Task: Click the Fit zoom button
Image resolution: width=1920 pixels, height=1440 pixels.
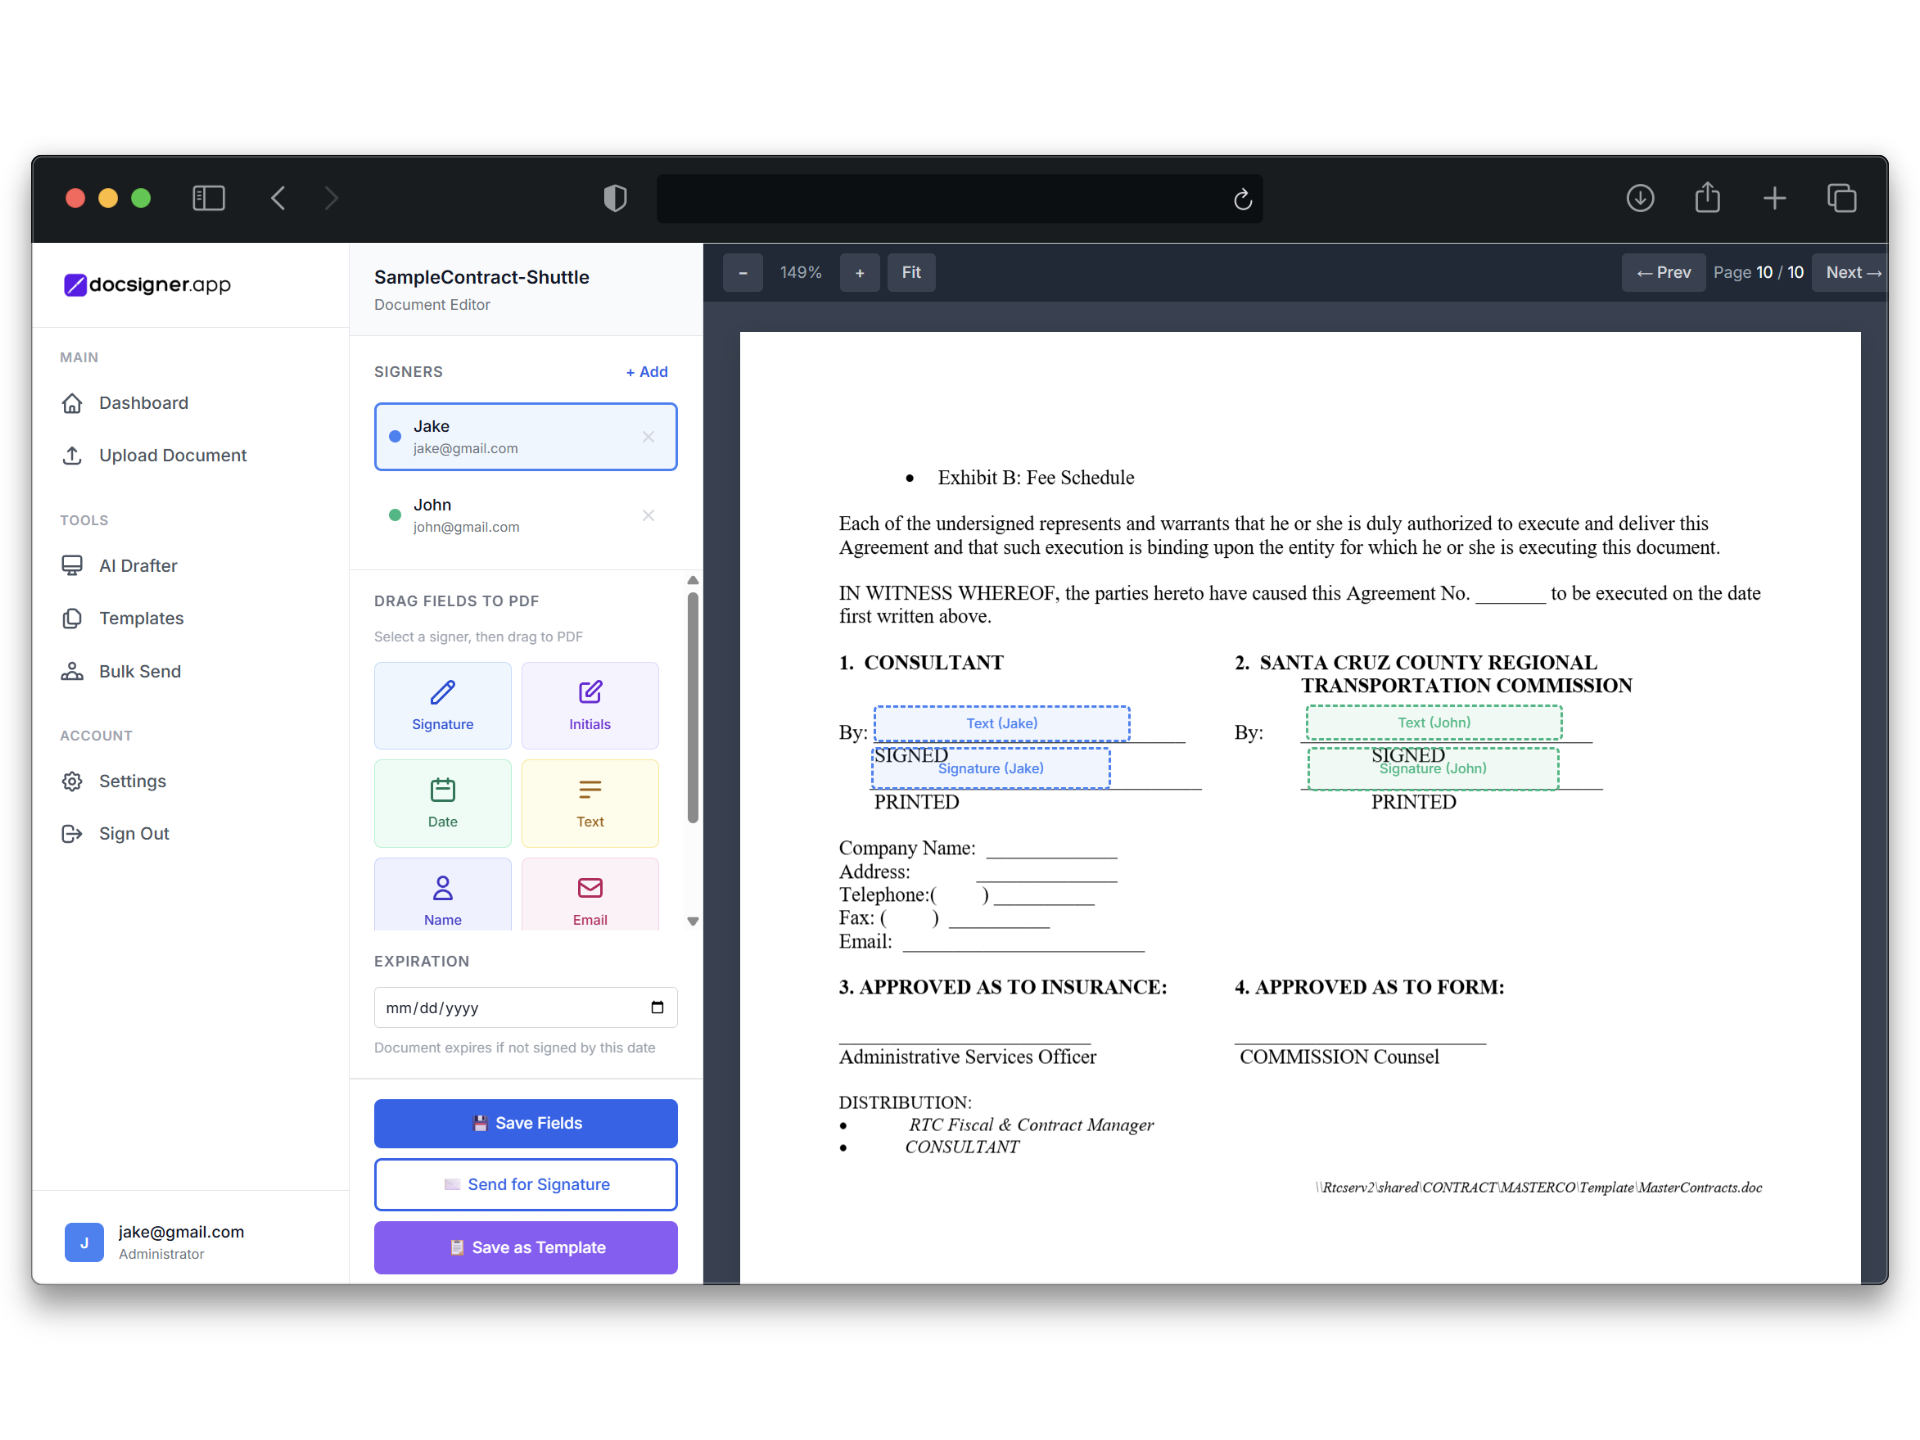Action: pos(911,272)
